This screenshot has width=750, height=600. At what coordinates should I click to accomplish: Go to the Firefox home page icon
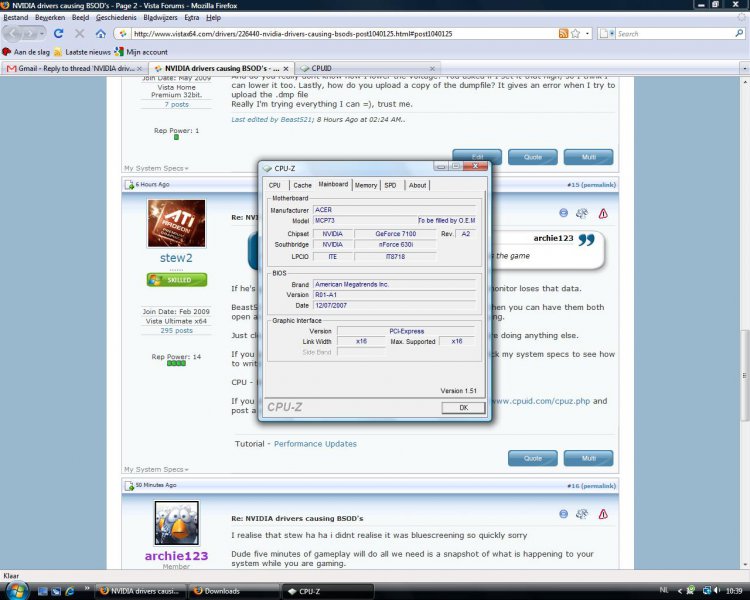click(x=100, y=33)
